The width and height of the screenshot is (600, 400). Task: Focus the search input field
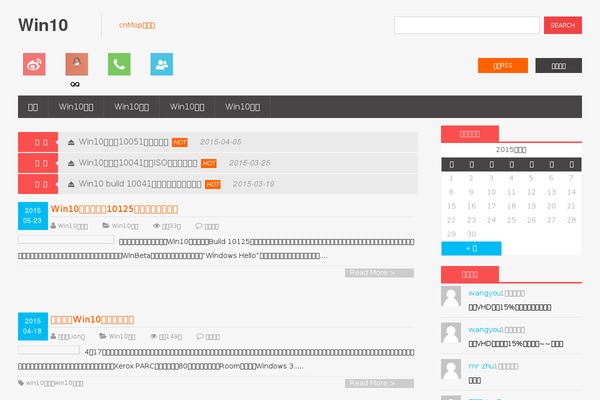(x=467, y=25)
